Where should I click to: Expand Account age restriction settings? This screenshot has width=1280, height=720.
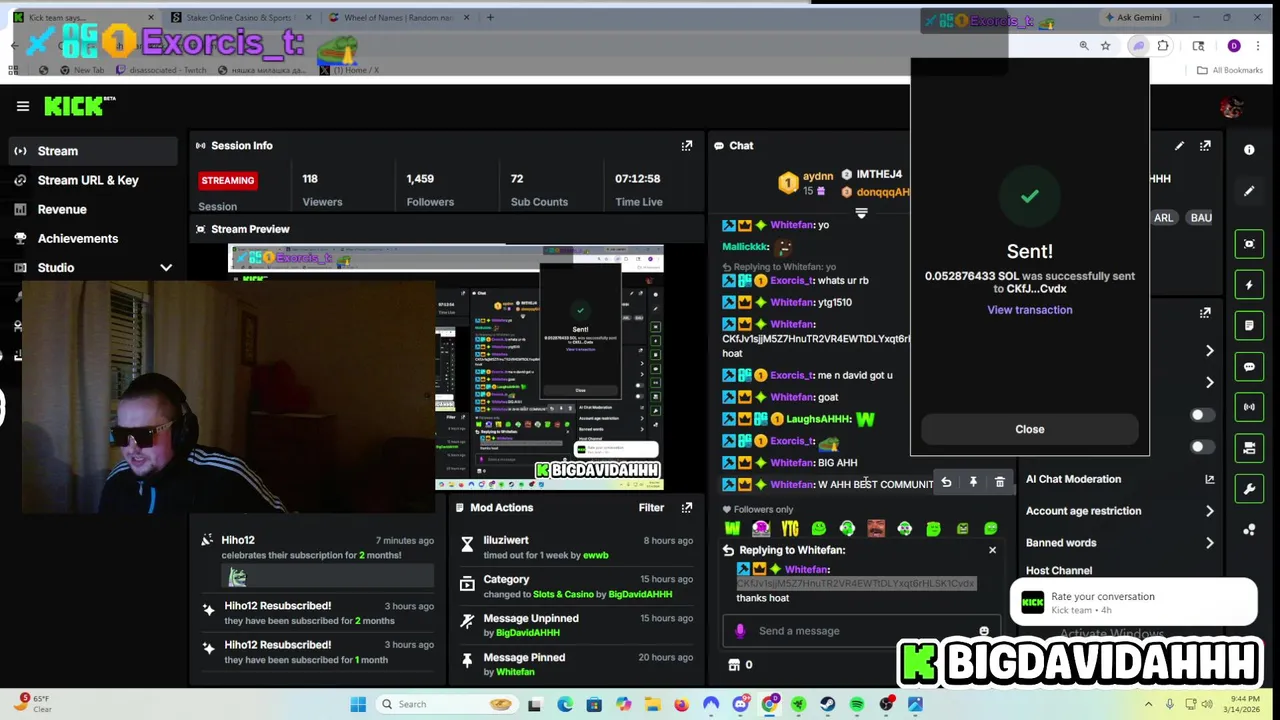pos(1209,511)
